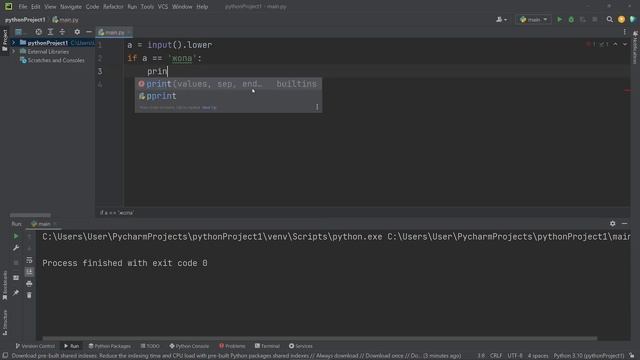640x360 pixels.
Task: Click UTF-8 encoding in status bar
Action: tap(515, 356)
